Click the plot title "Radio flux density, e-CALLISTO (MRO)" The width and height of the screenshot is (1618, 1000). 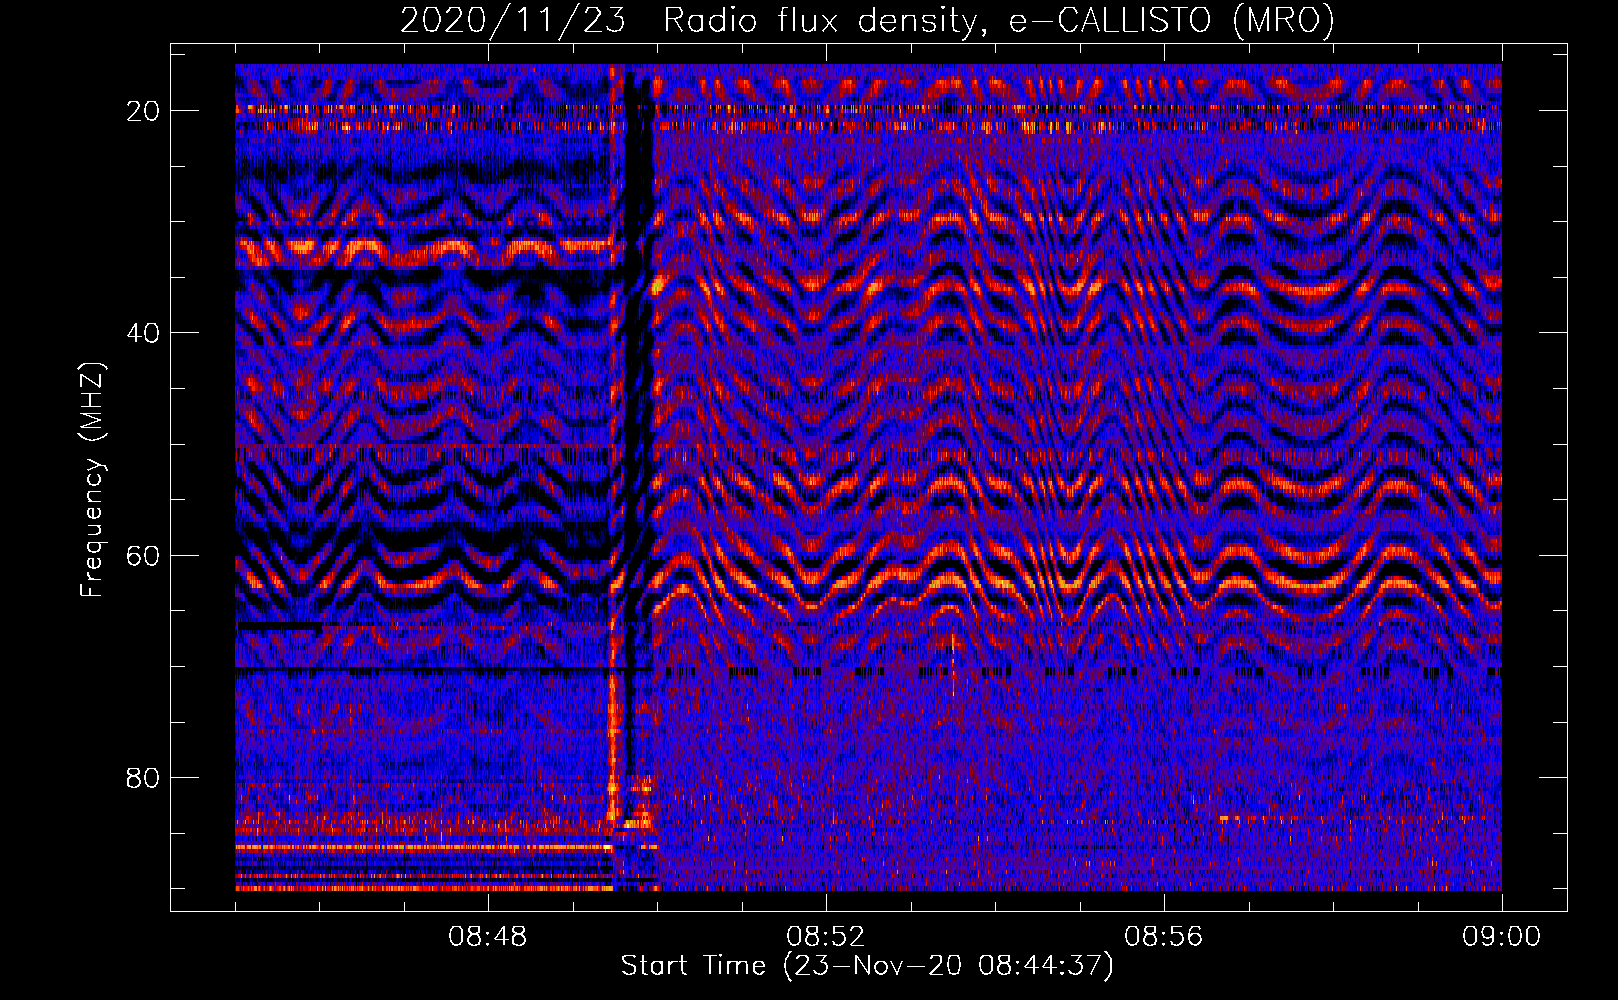(x=999, y=20)
